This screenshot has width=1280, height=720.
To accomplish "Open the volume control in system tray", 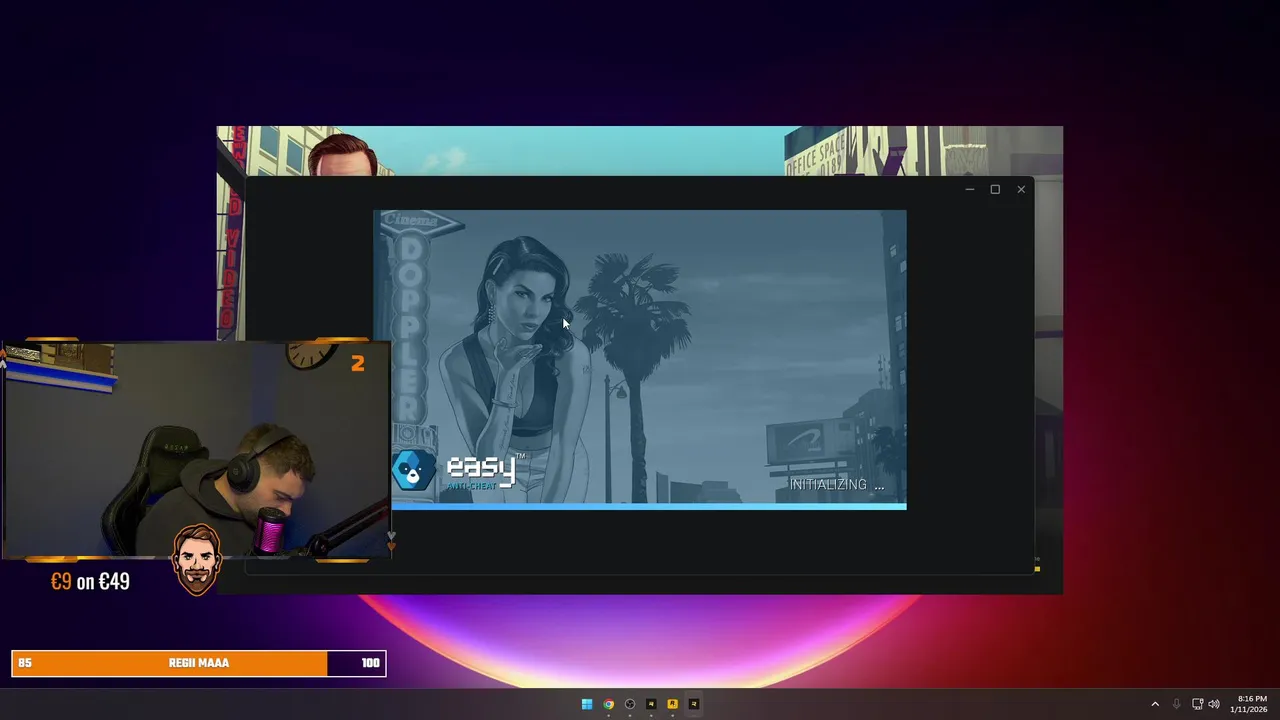I will tap(1214, 704).
